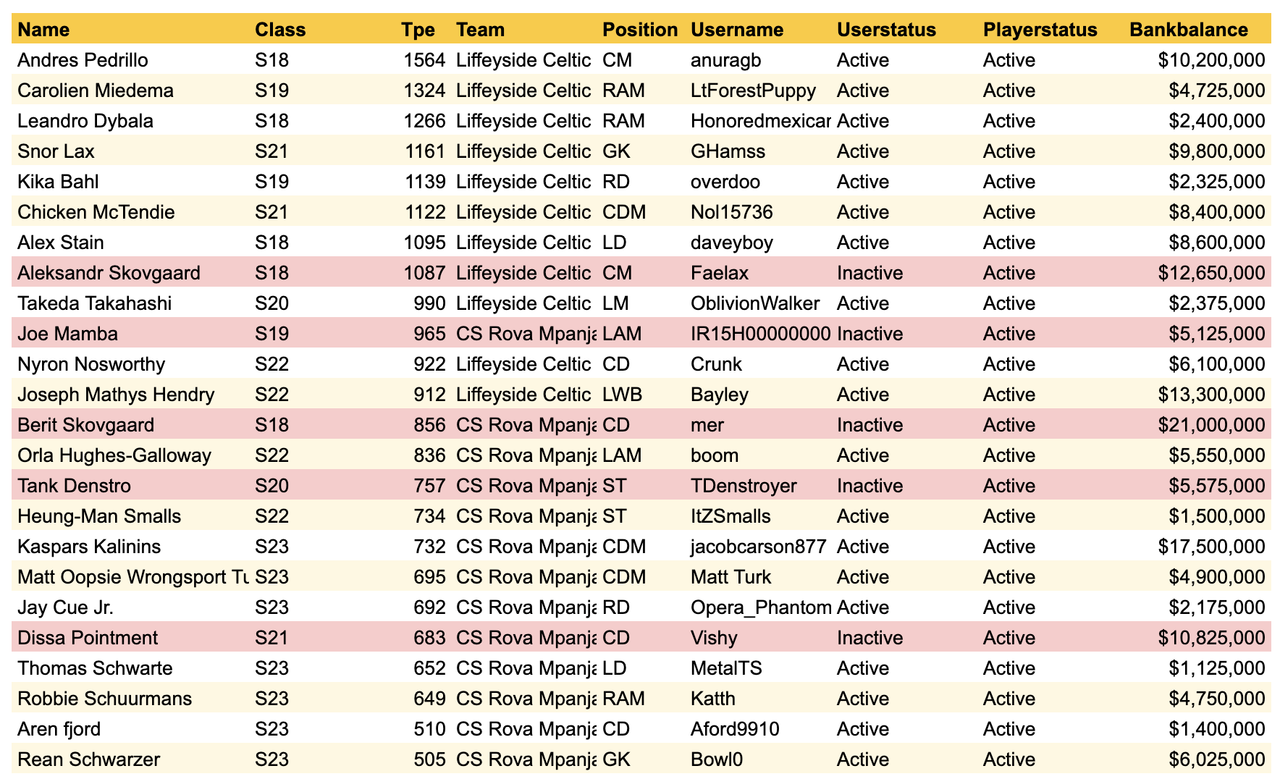Select the Orla Hughes-Galloway name cell

click(114, 455)
